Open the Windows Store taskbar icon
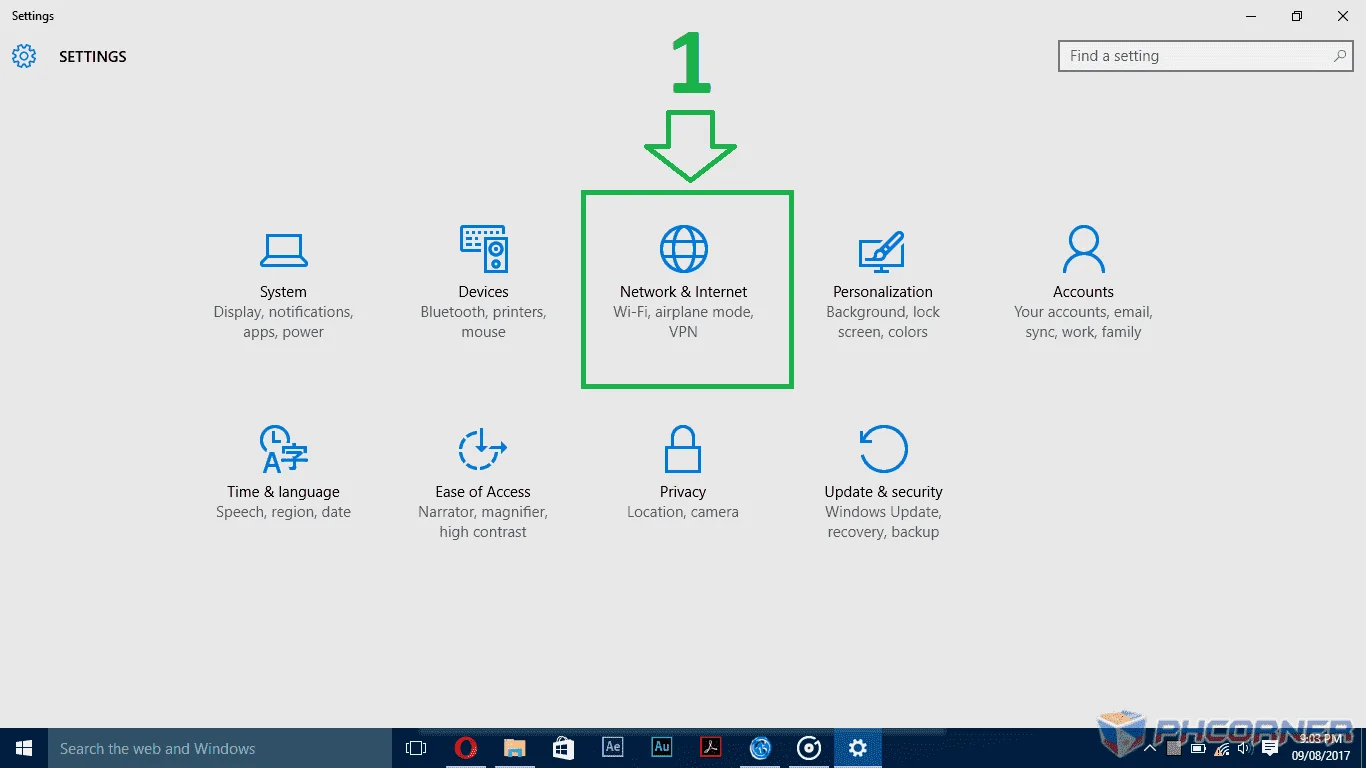The width and height of the screenshot is (1366, 768). coord(563,748)
